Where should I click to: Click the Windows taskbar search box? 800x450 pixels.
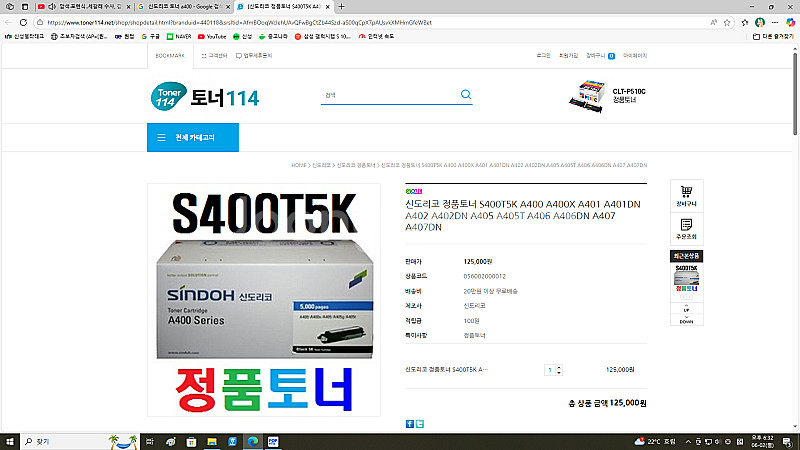[80, 441]
